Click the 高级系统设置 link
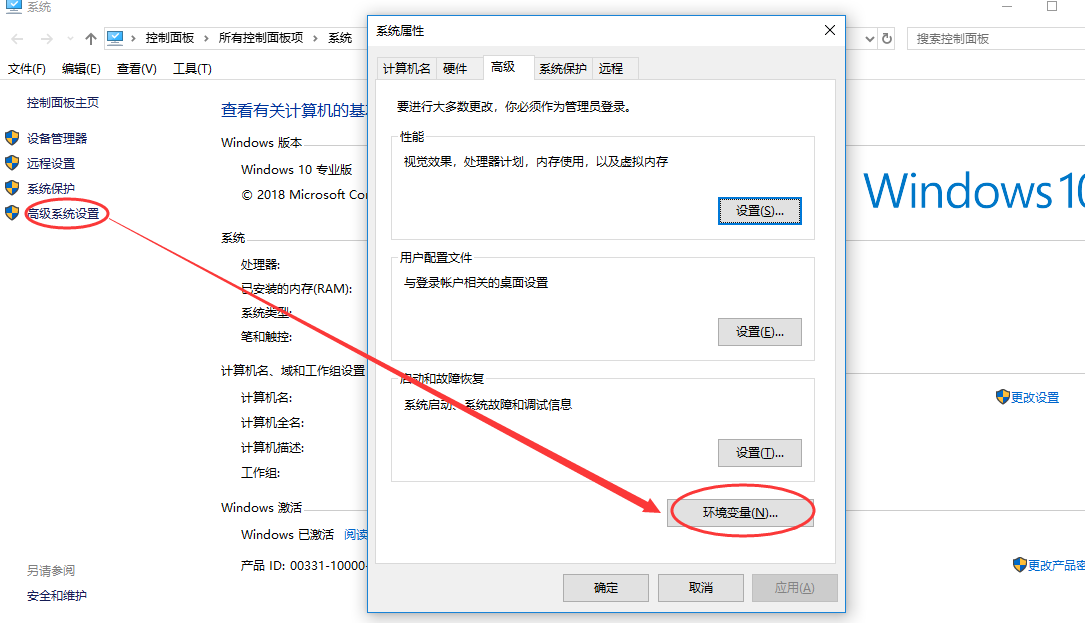The image size is (1085, 623). pos(63,213)
